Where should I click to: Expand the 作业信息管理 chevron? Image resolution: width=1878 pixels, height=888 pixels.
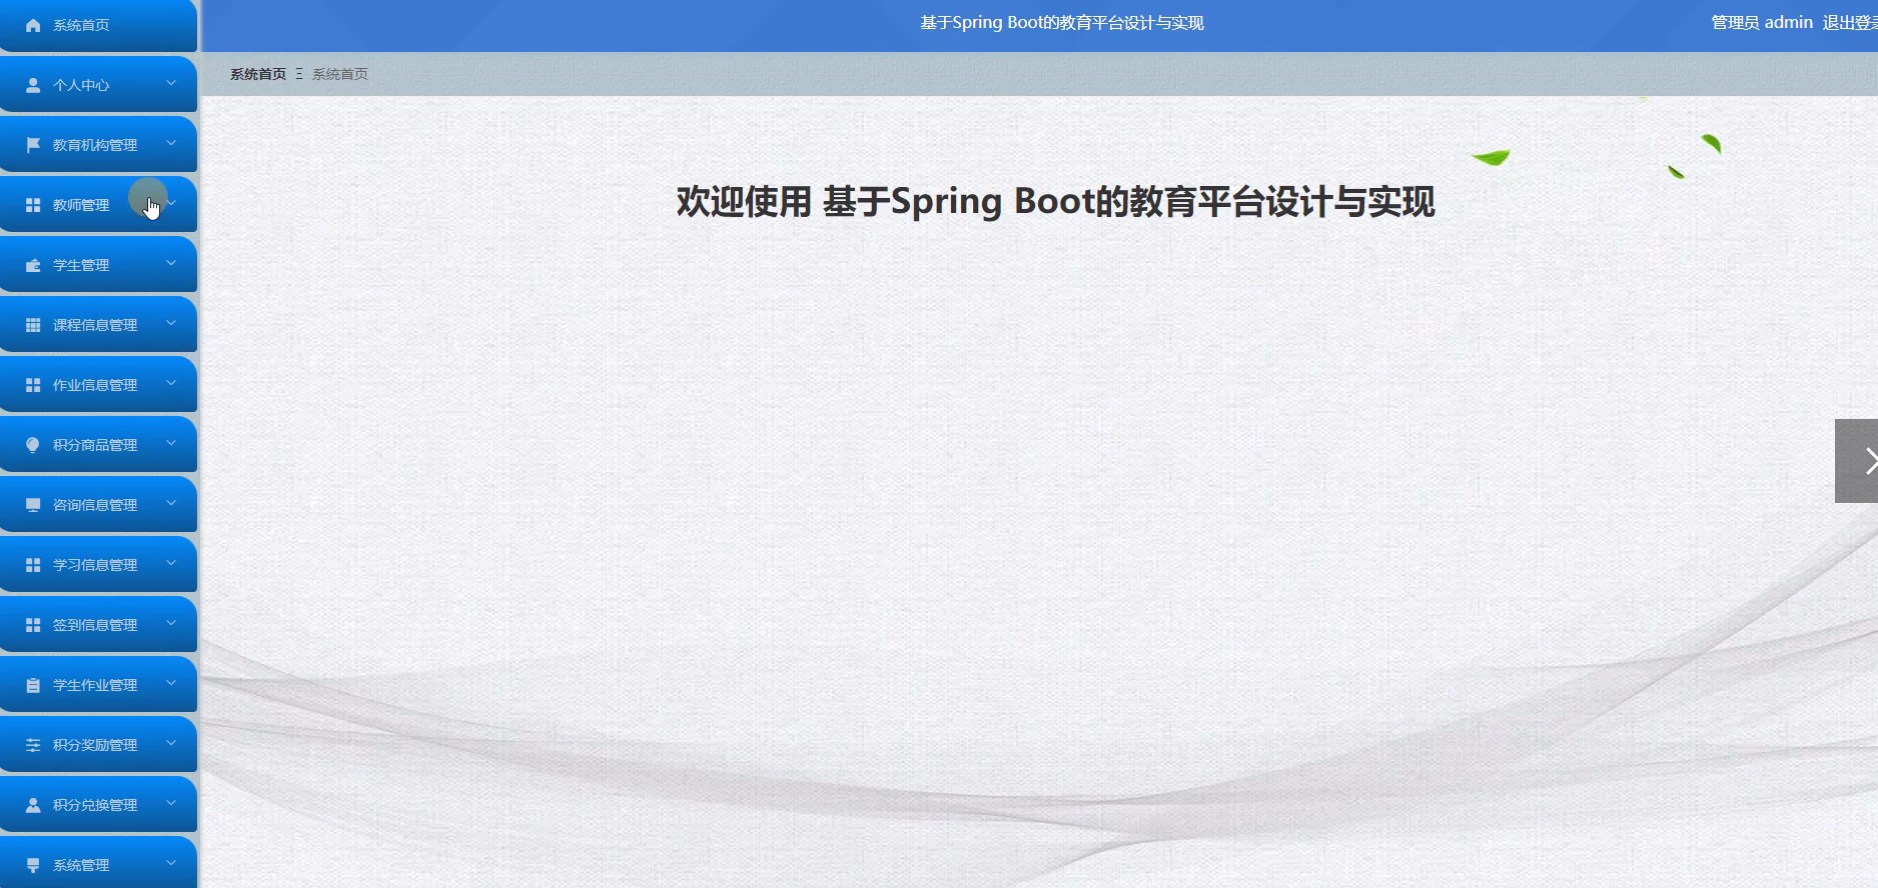coord(171,383)
